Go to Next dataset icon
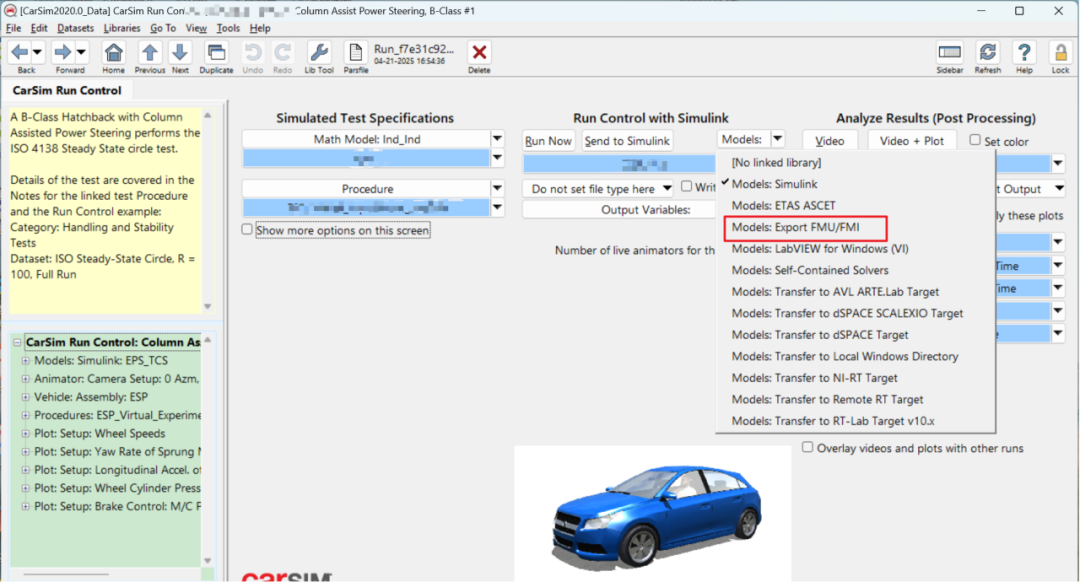The width and height of the screenshot is (1080, 582). pos(180,52)
